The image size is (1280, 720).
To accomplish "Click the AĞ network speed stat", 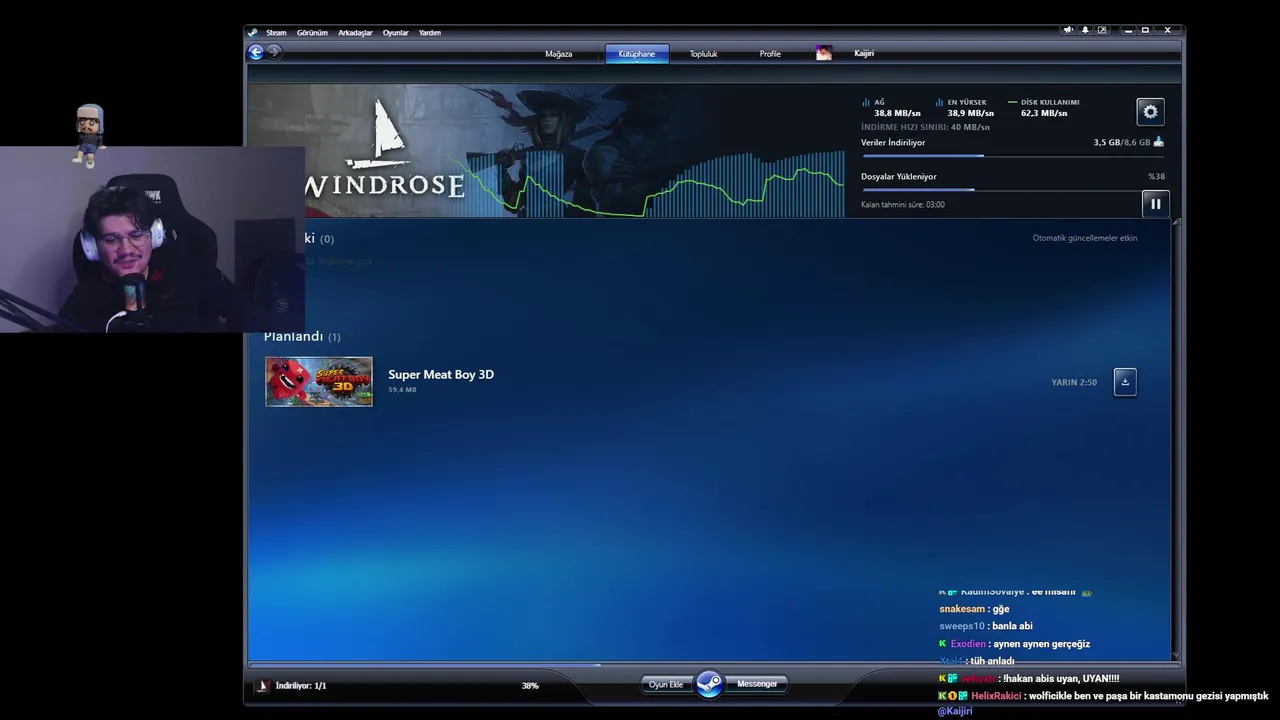I will 892,108.
